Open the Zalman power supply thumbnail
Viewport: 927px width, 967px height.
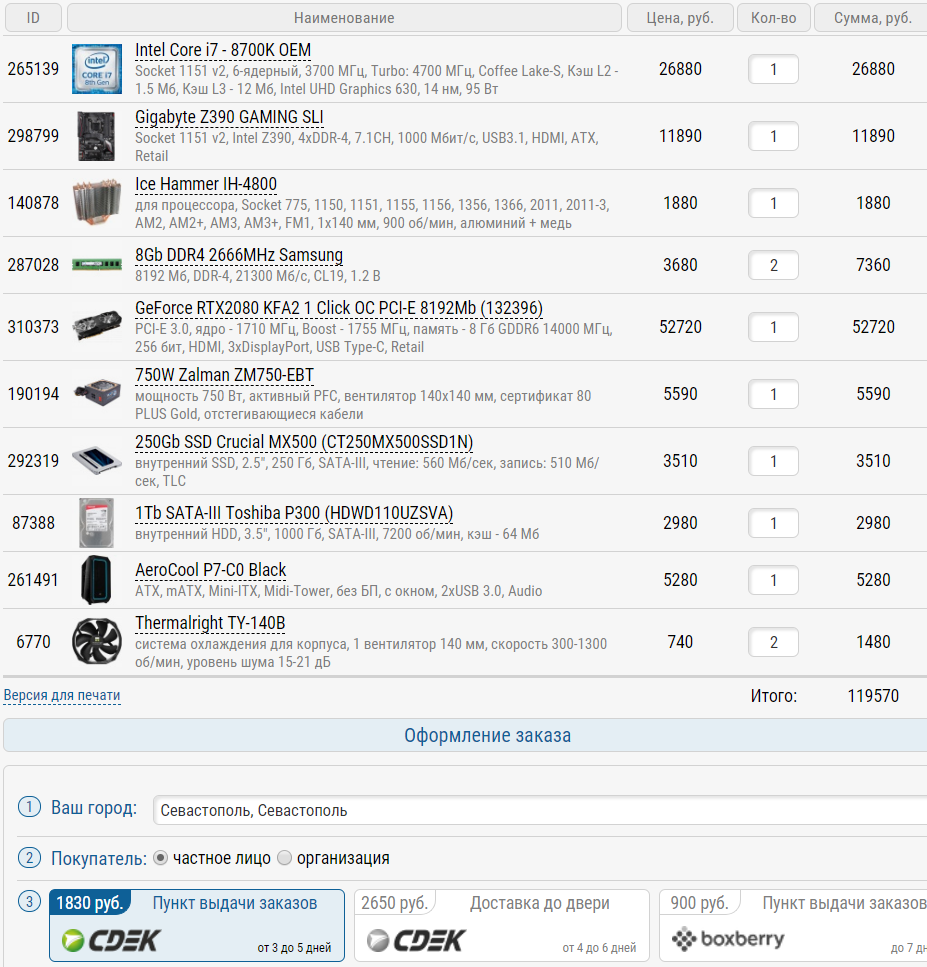[97, 393]
